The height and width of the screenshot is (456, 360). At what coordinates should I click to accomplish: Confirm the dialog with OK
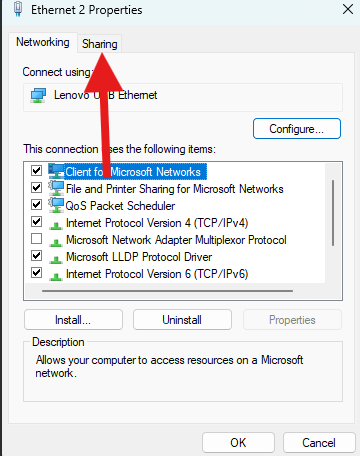(238, 443)
